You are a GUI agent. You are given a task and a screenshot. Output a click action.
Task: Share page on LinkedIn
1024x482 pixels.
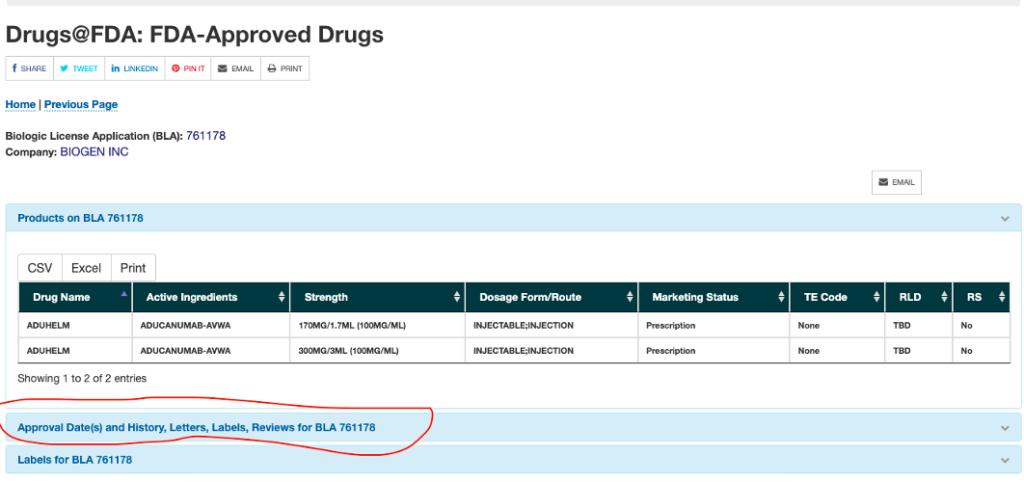pos(135,69)
